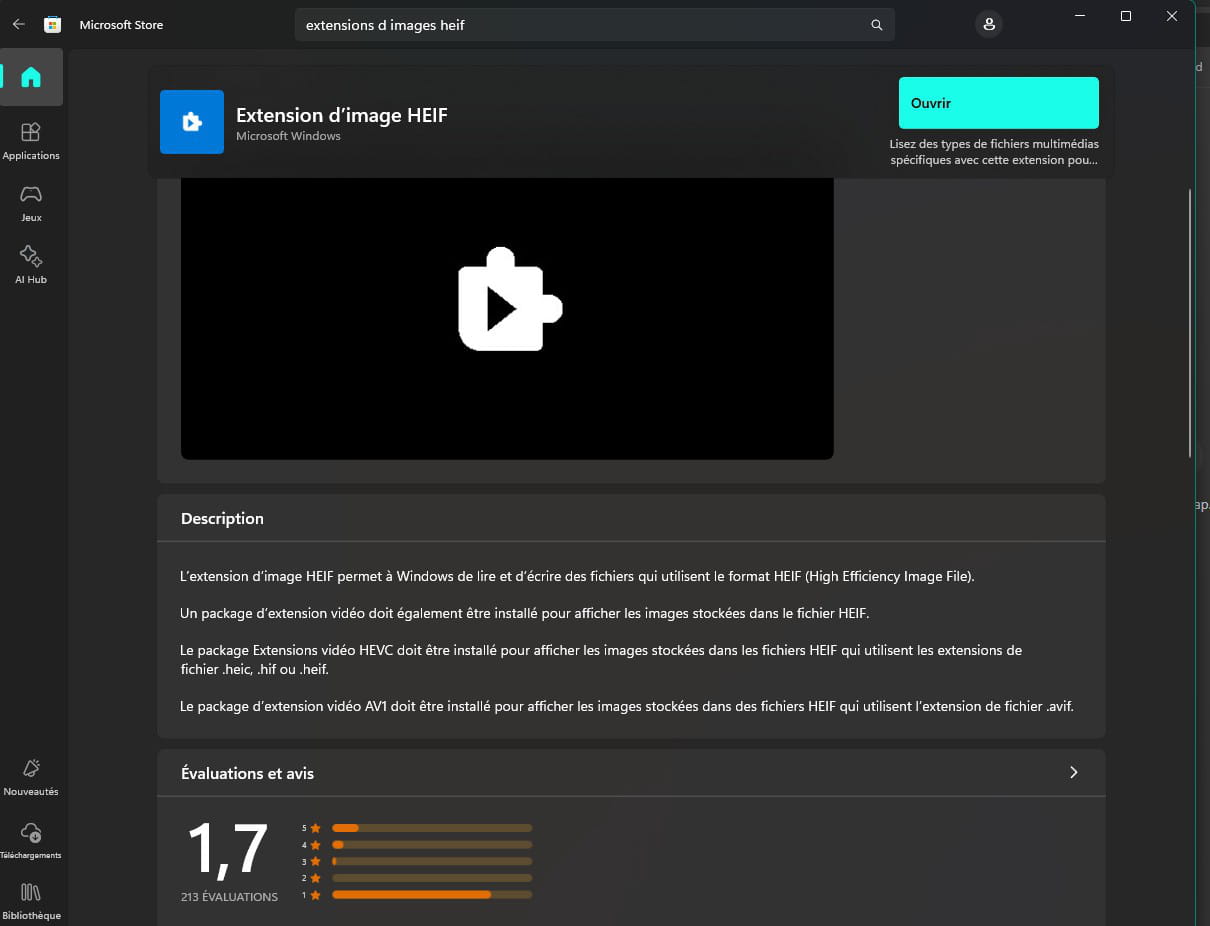Viewport: 1210px width, 926px height.
Task: Click the HEIF extension app icon
Action: [192, 122]
